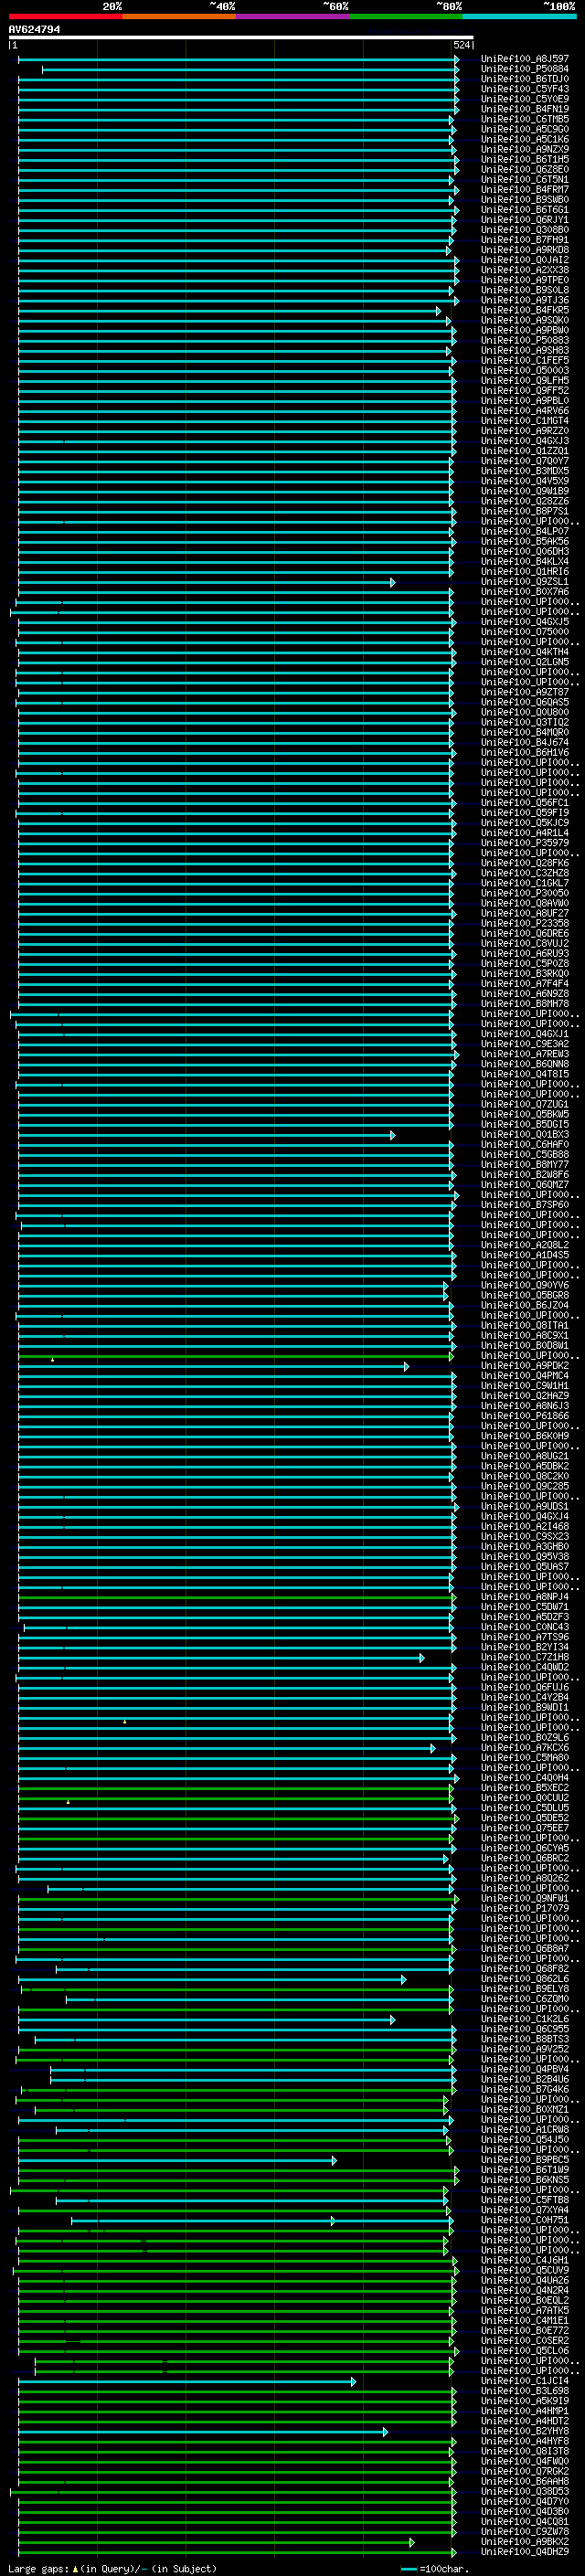Select hit label UniRef100_Q6Z8E0
The height and width of the screenshot is (2576, 585).
pyautogui.click(x=524, y=169)
